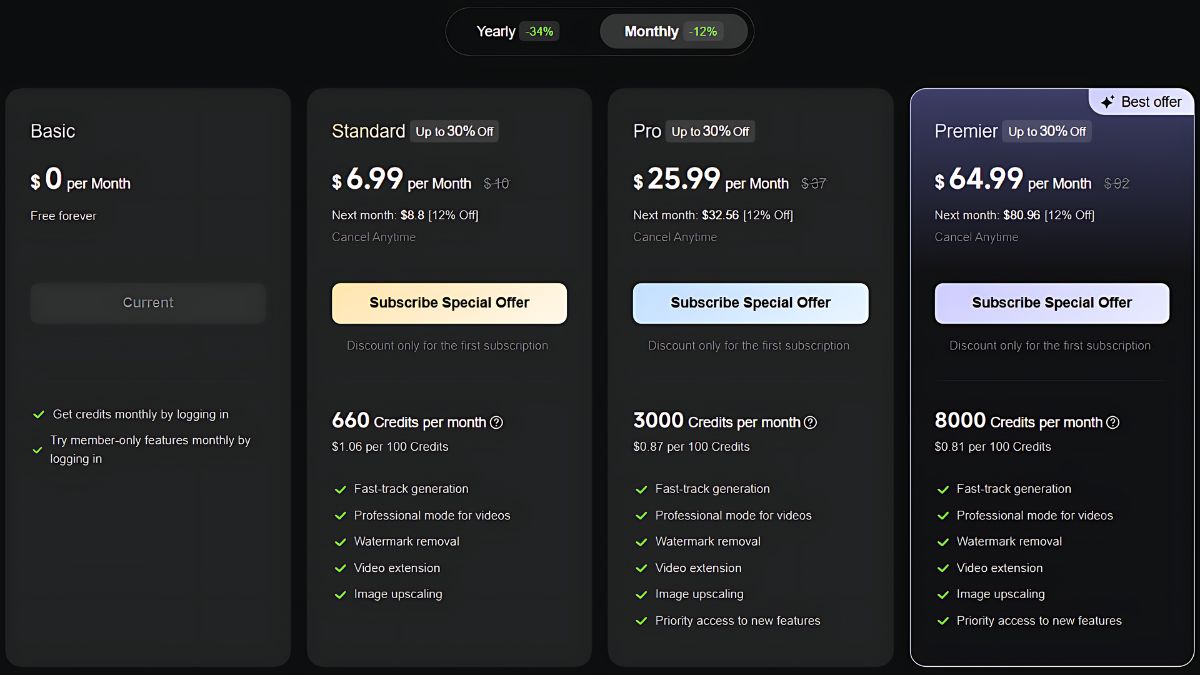The height and width of the screenshot is (675, 1200).
Task: Click the Standard plan Up to 30% Off tag
Action: pyautogui.click(x=454, y=131)
